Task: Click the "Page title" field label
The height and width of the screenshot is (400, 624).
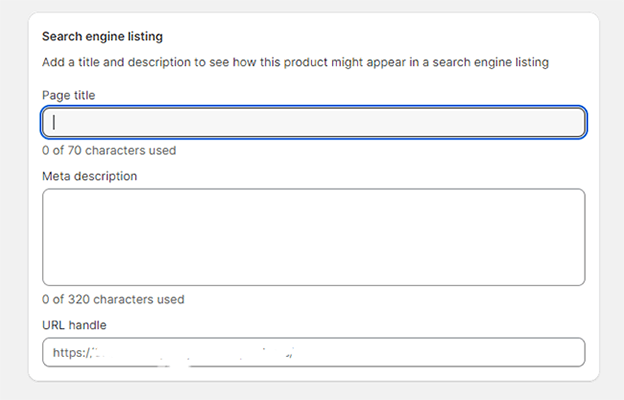Action: (x=69, y=94)
